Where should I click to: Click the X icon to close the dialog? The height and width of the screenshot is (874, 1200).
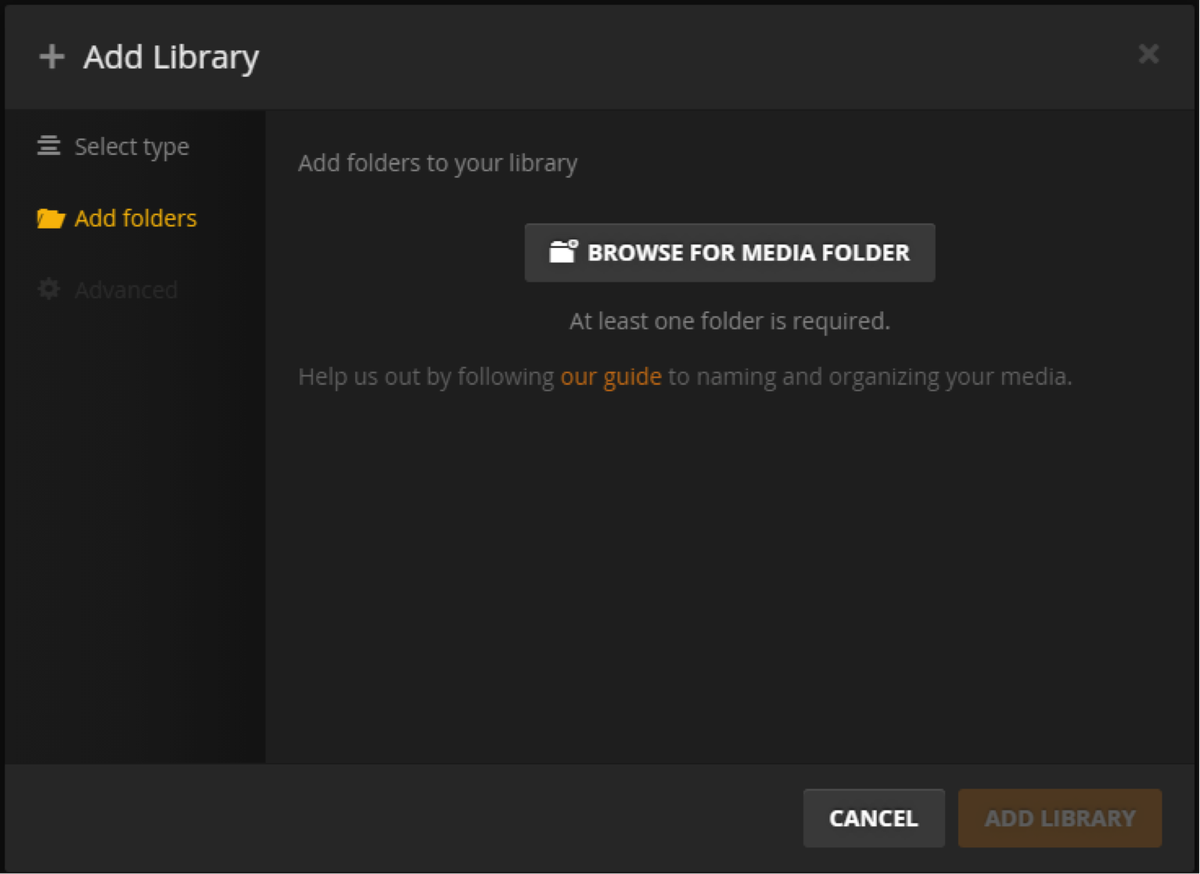tap(1148, 54)
